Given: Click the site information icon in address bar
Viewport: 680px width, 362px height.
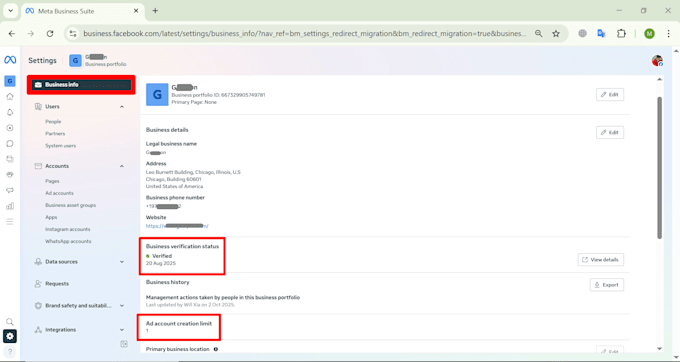Looking at the screenshot, I should pyautogui.click(x=73, y=33).
